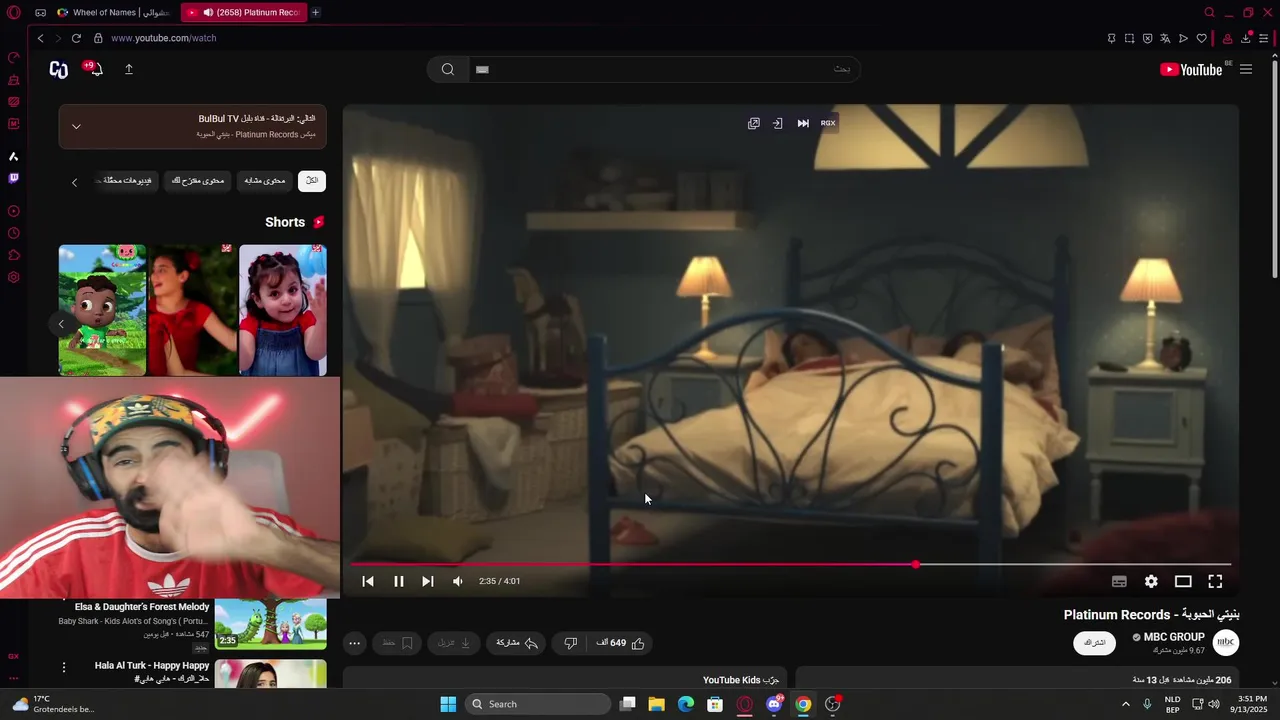Open the cartoon boy Short thumbnail

102,310
